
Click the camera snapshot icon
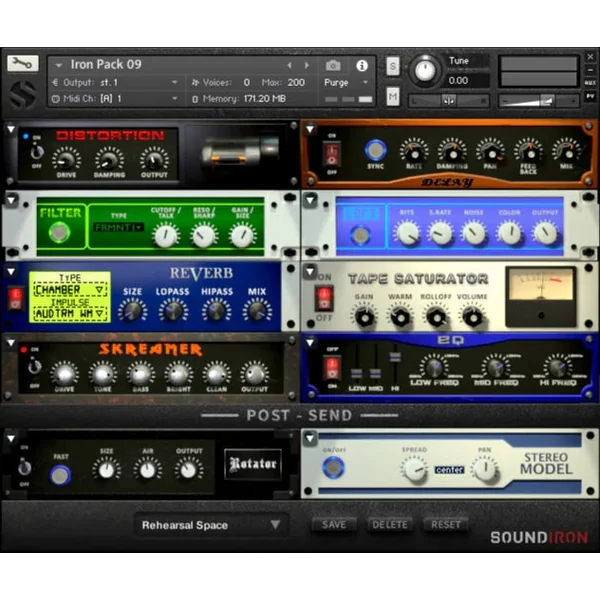click(x=333, y=66)
